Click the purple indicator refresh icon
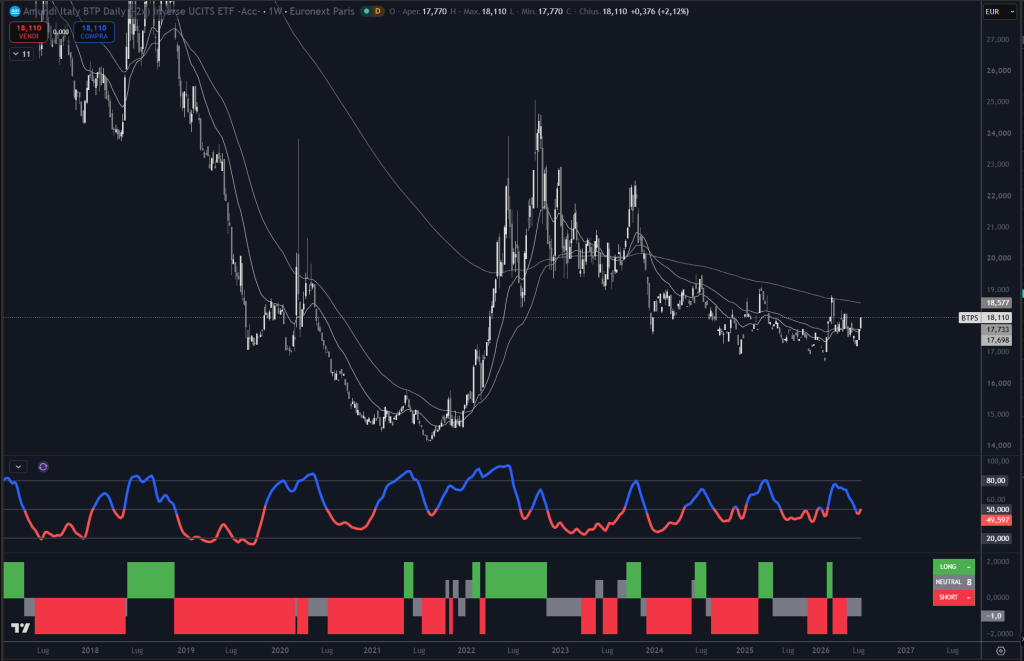1024x661 pixels. 43,466
